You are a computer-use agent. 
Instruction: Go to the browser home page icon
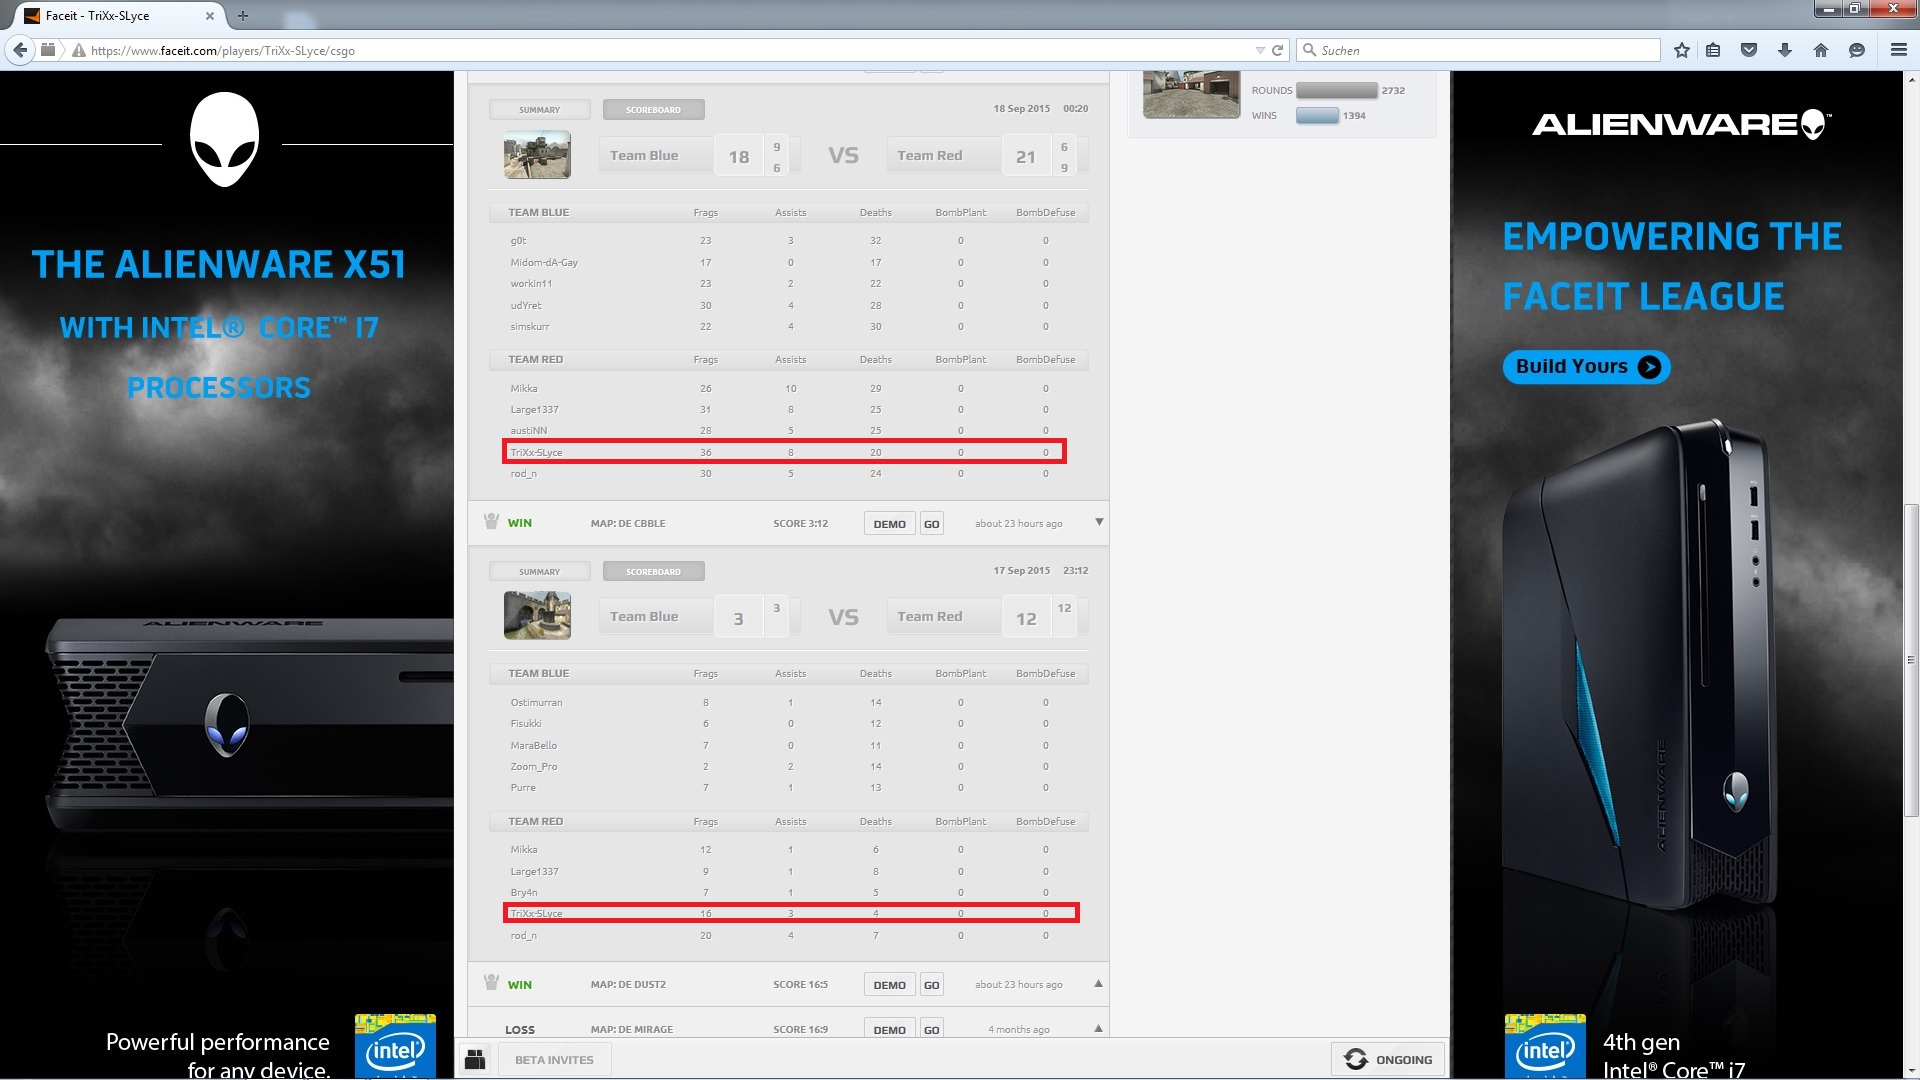tap(1821, 50)
